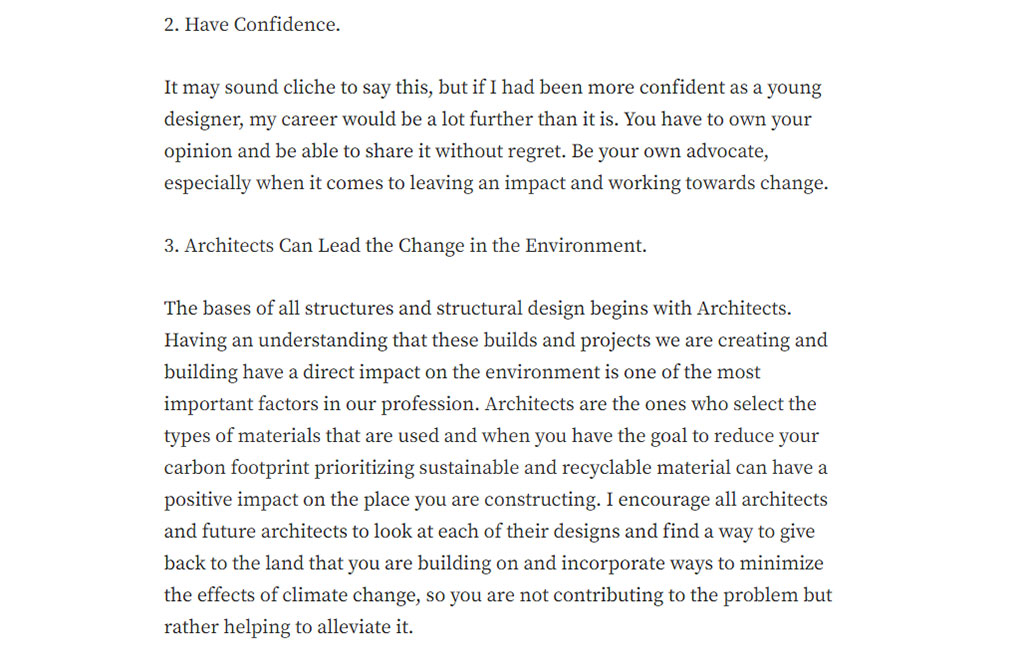Click the line starting "carbon footprint prioritizing sustainable"

click(x=495, y=468)
